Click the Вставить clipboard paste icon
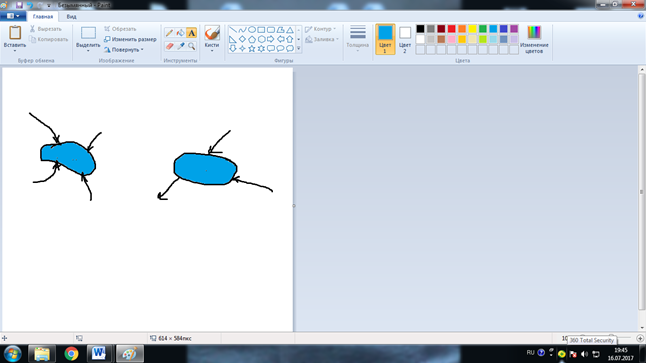The image size is (647, 364). [15, 33]
